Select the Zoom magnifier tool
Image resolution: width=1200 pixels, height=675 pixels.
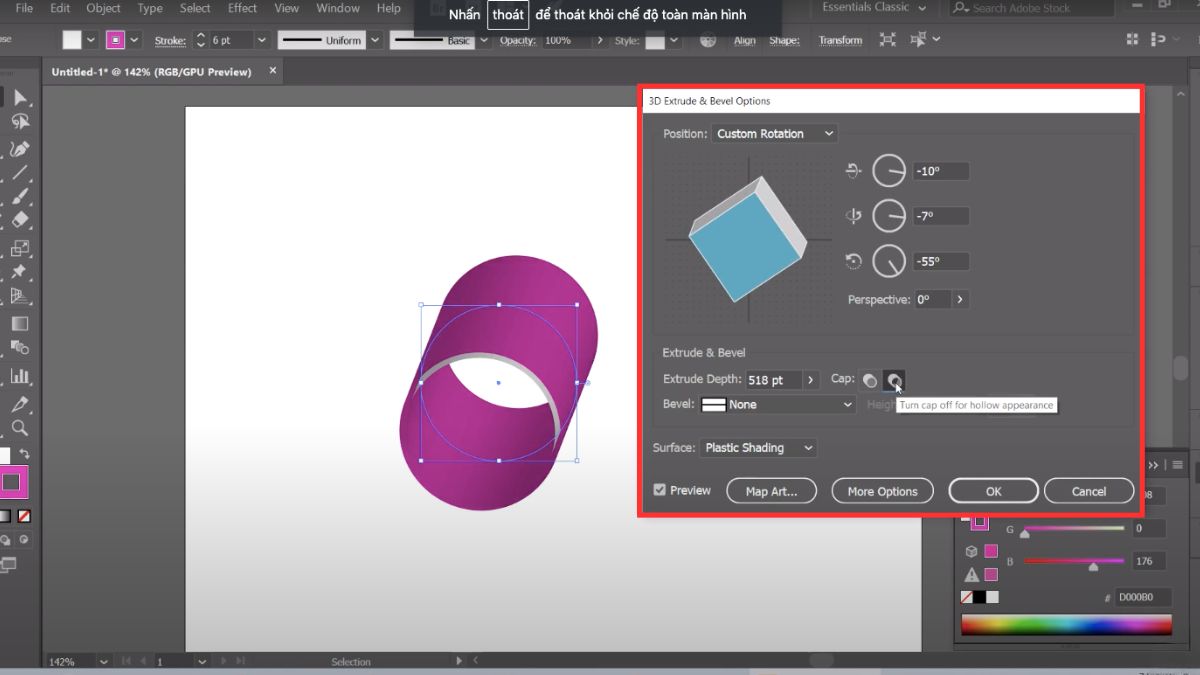tap(20, 428)
